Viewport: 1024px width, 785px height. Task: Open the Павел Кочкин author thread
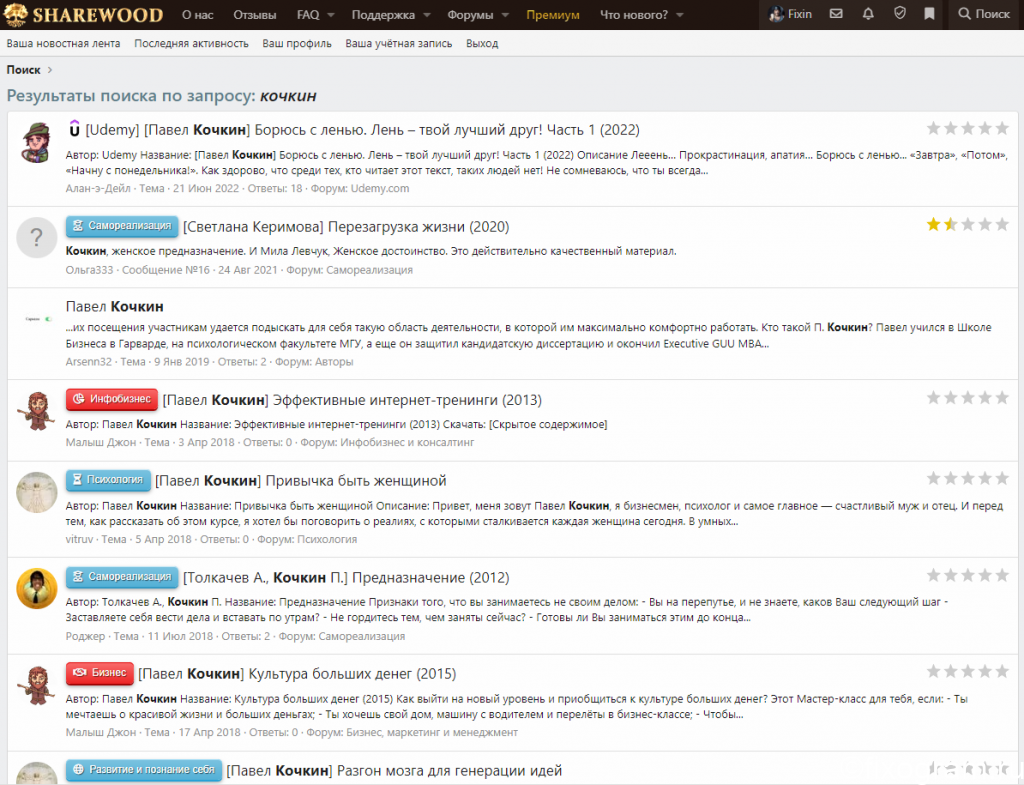pos(114,306)
